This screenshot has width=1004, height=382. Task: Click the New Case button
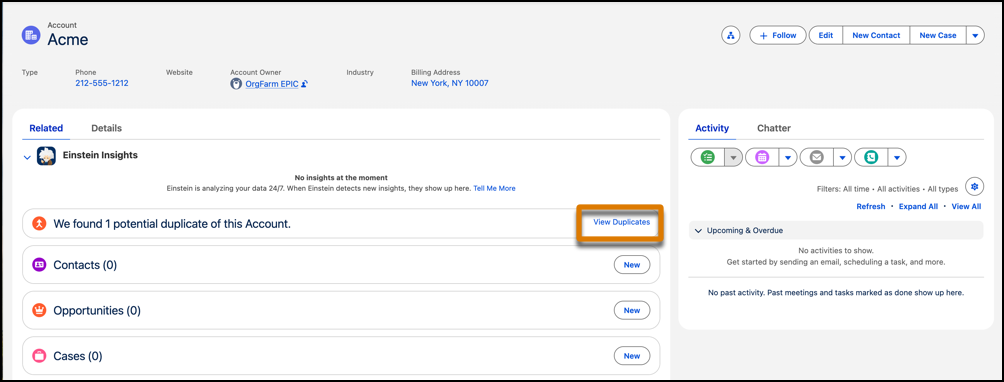pyautogui.click(x=937, y=35)
